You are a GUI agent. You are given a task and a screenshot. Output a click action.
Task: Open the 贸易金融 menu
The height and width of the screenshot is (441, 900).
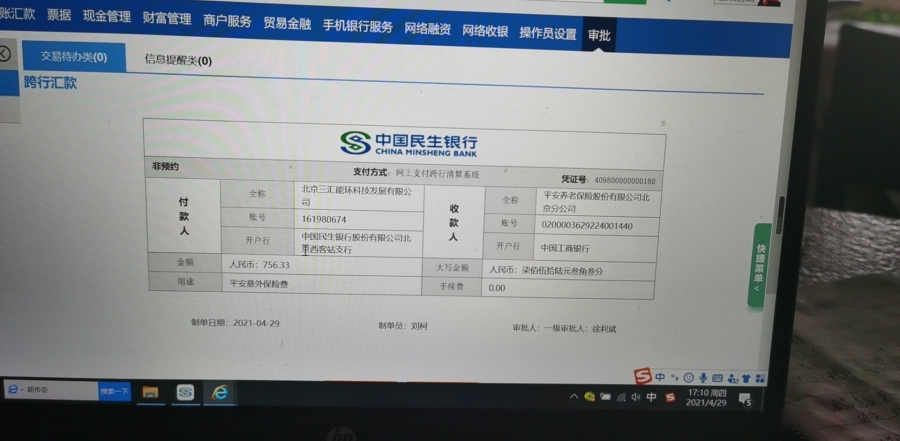pyautogui.click(x=287, y=24)
